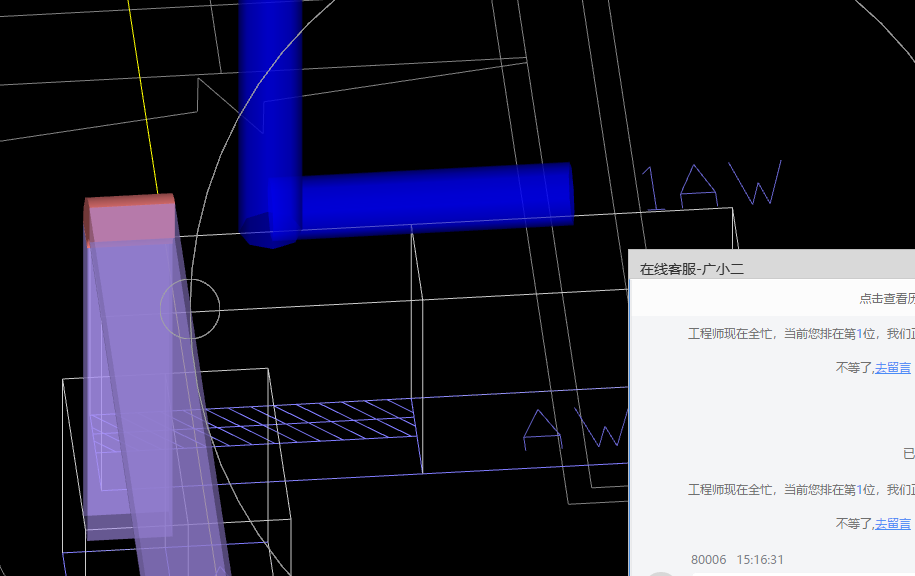The height and width of the screenshot is (576, 915).
Task: Select the red top cap of the purple column
Action: (x=131, y=218)
